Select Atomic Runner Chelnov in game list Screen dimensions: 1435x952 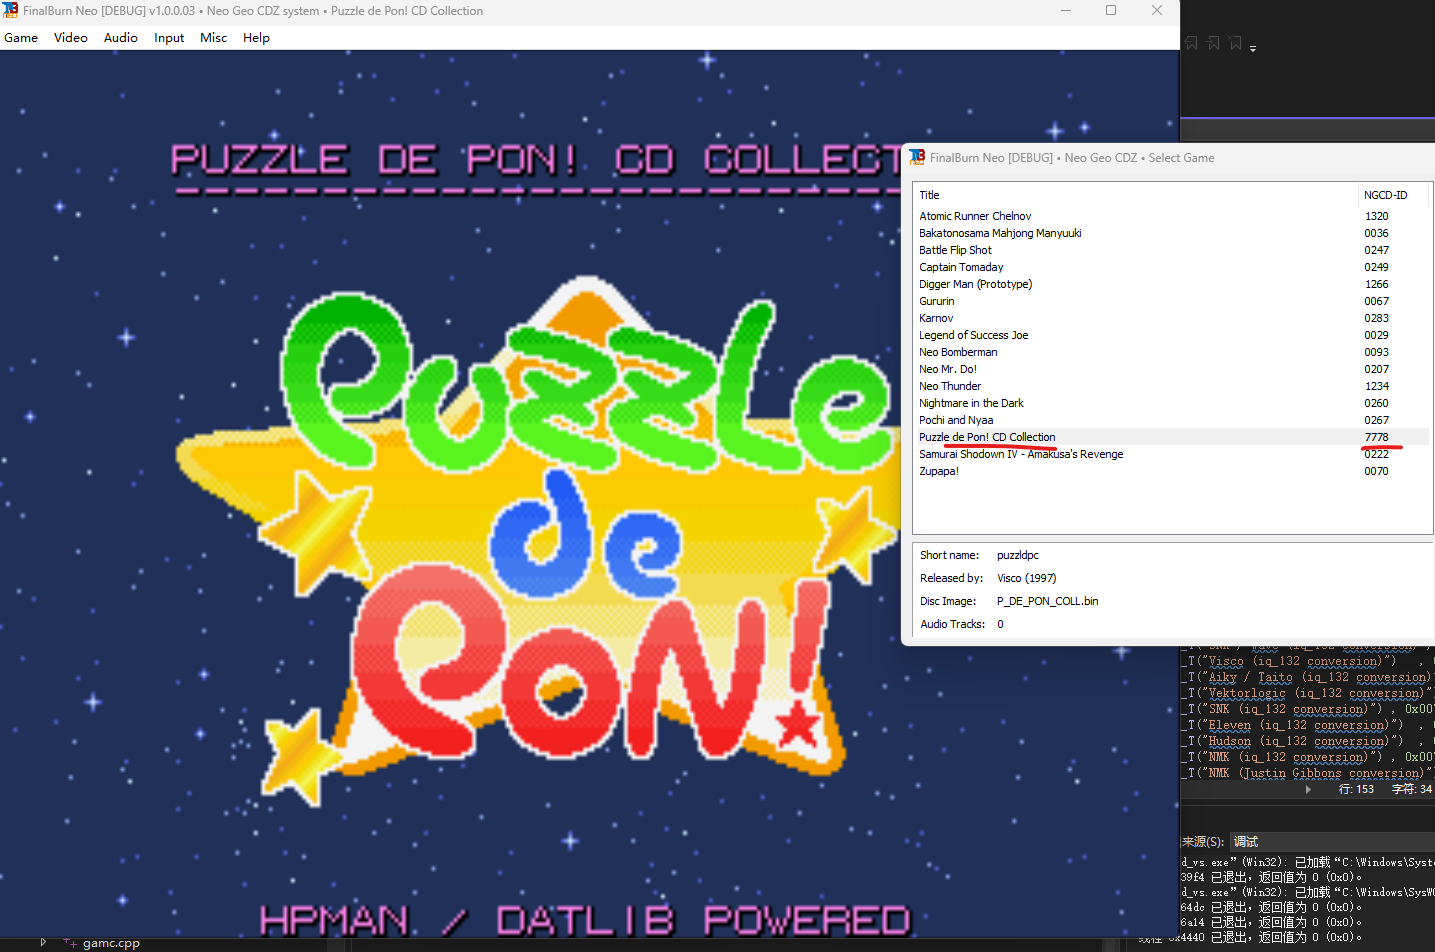point(975,216)
